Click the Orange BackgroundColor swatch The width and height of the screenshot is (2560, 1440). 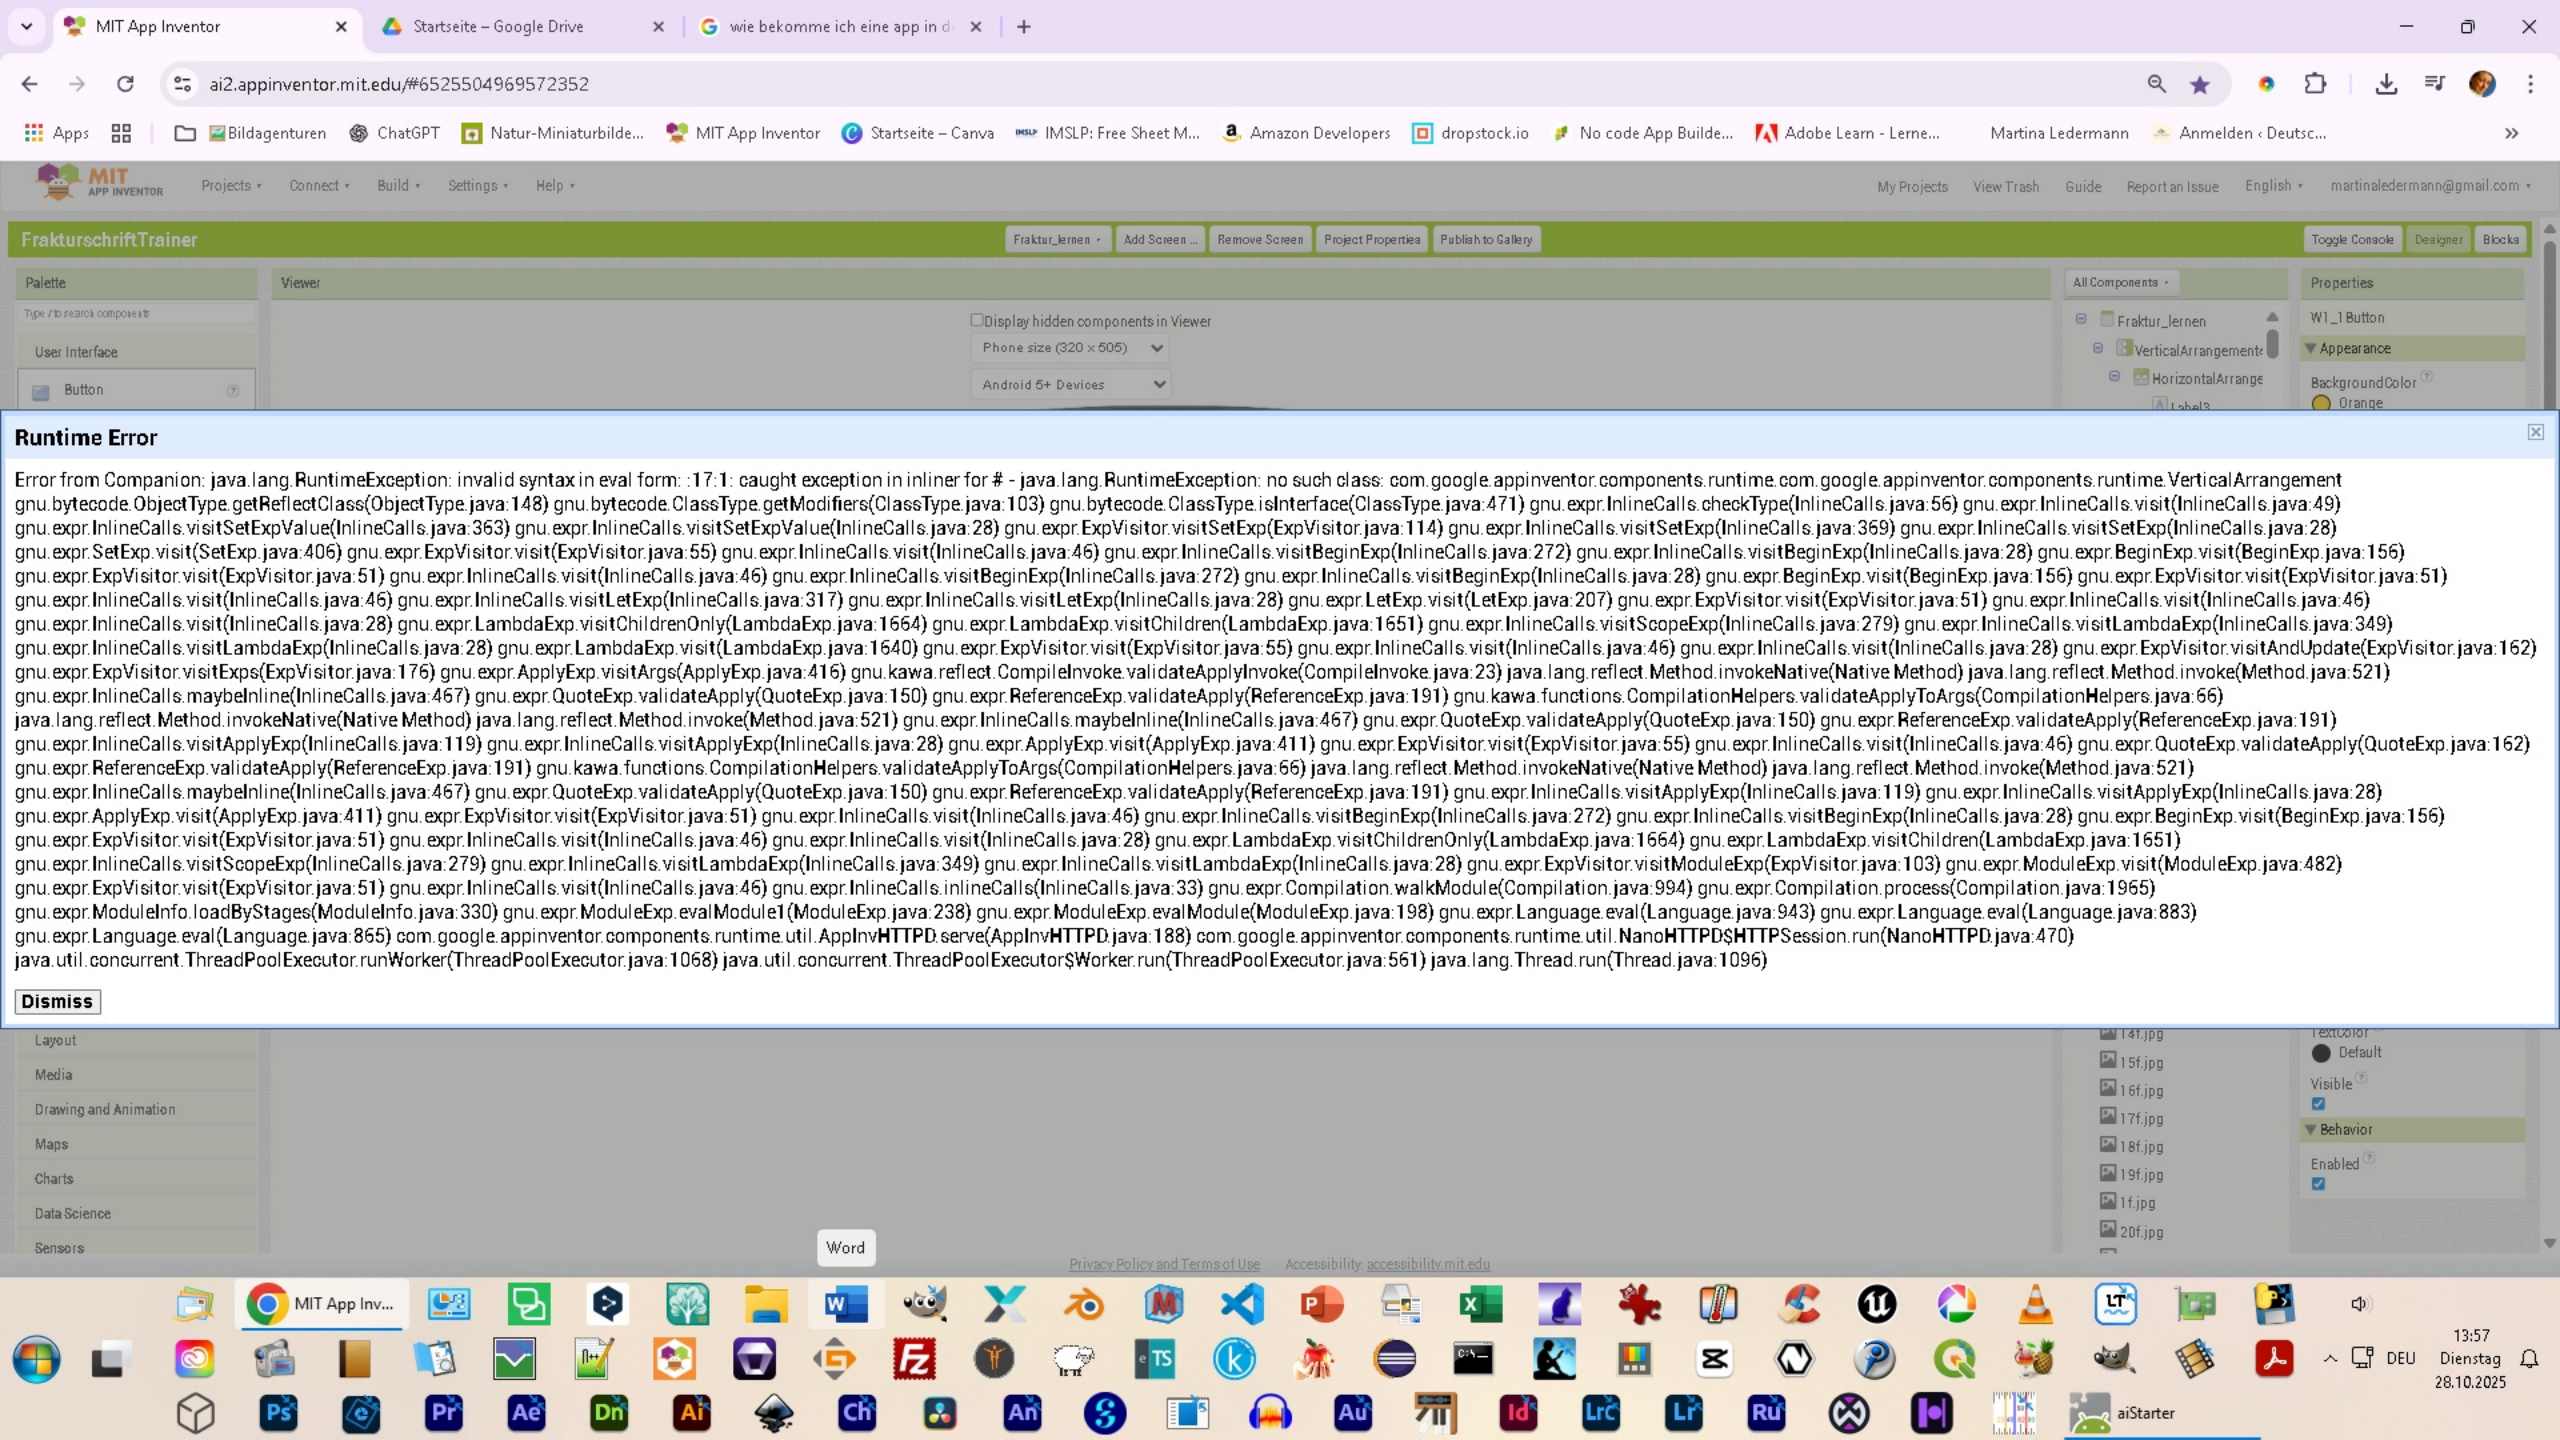tap(2321, 403)
